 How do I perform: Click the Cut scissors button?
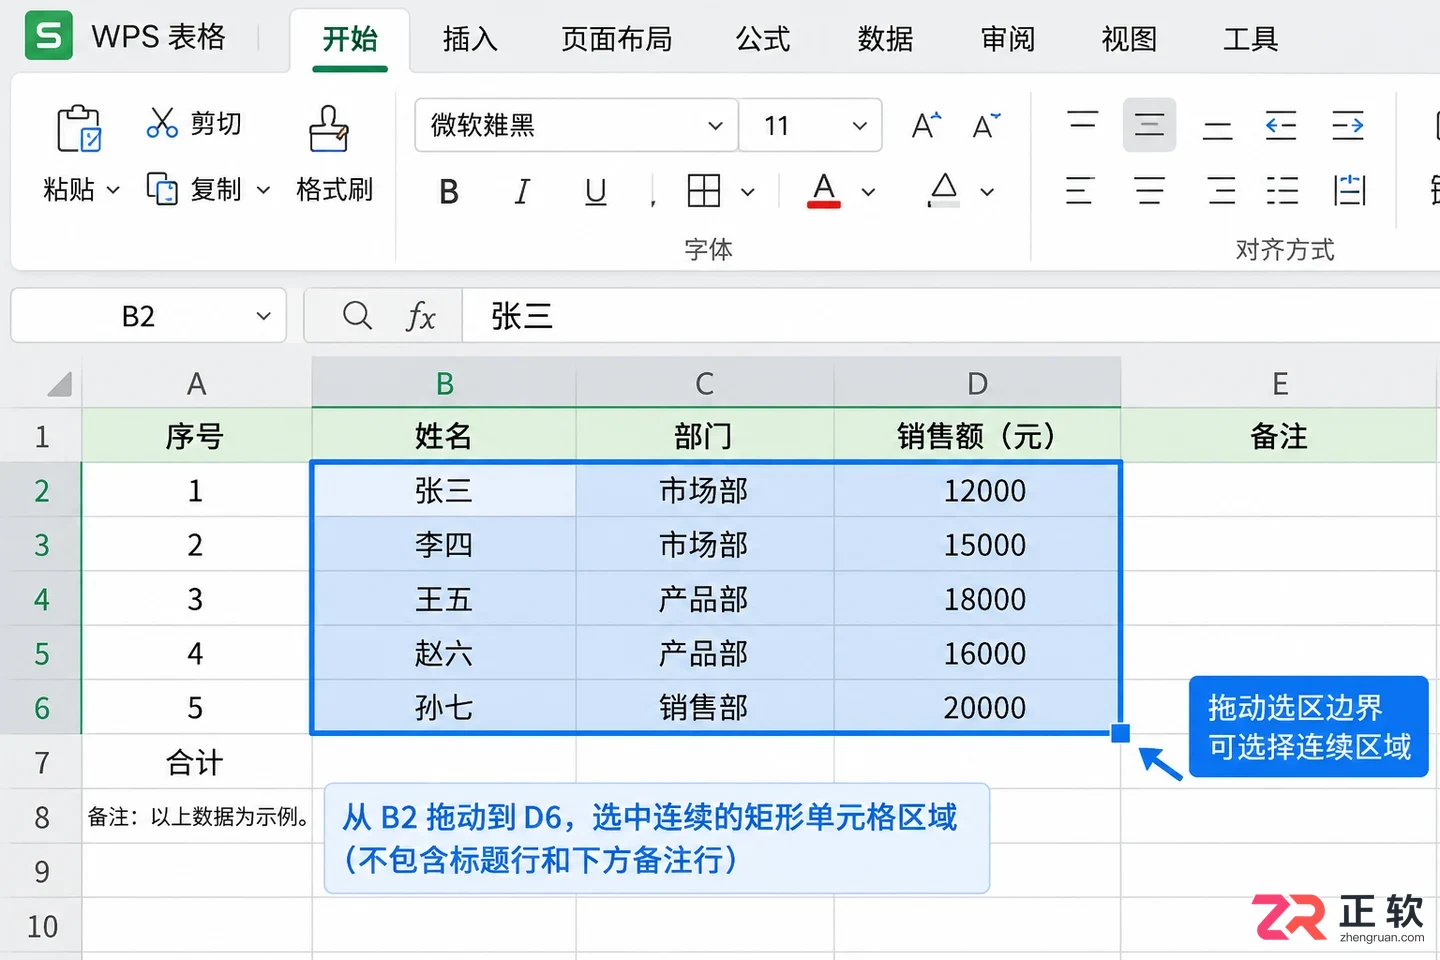click(194, 123)
